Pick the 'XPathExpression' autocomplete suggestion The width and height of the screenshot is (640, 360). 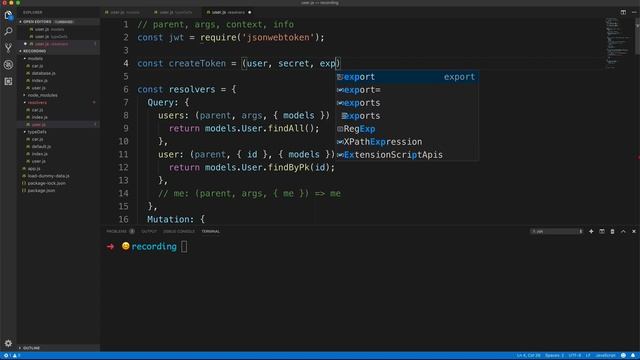point(407,142)
